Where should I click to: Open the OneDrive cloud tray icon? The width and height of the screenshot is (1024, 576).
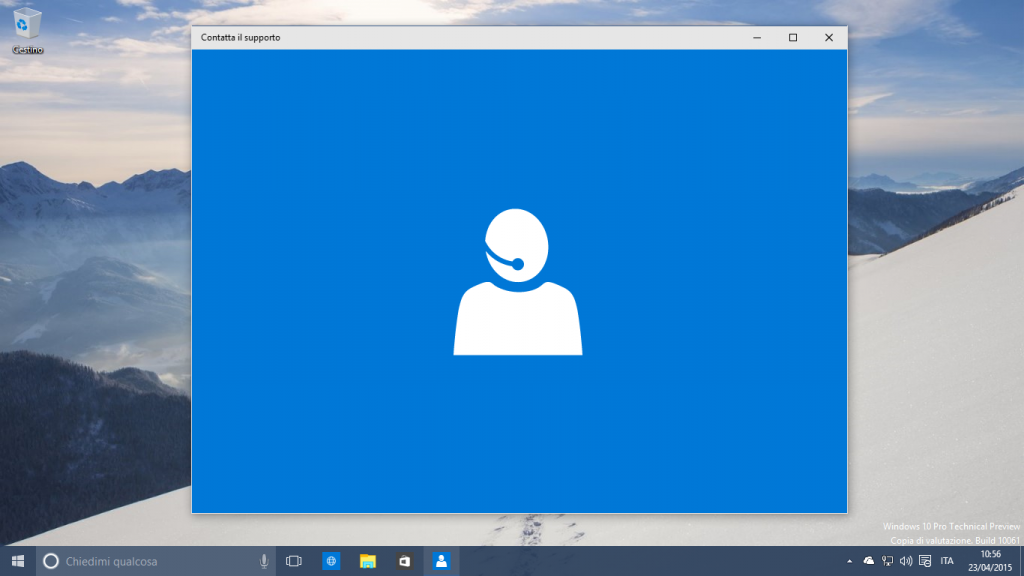click(869, 561)
